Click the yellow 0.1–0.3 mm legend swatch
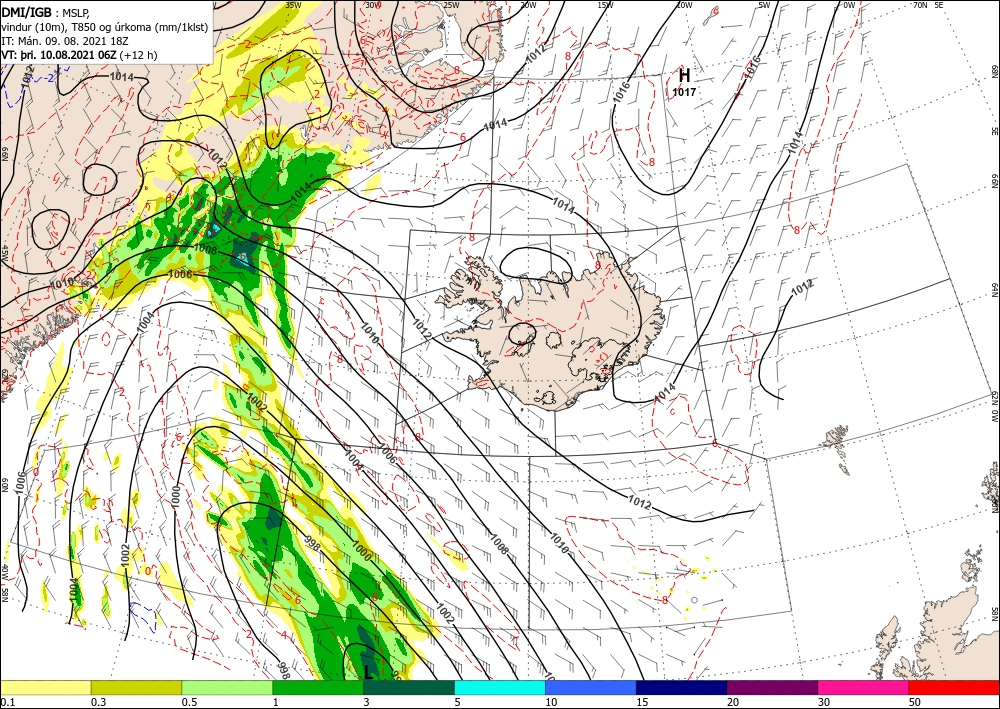Image resolution: width=1000 pixels, height=709 pixels. pyautogui.click(x=46, y=687)
